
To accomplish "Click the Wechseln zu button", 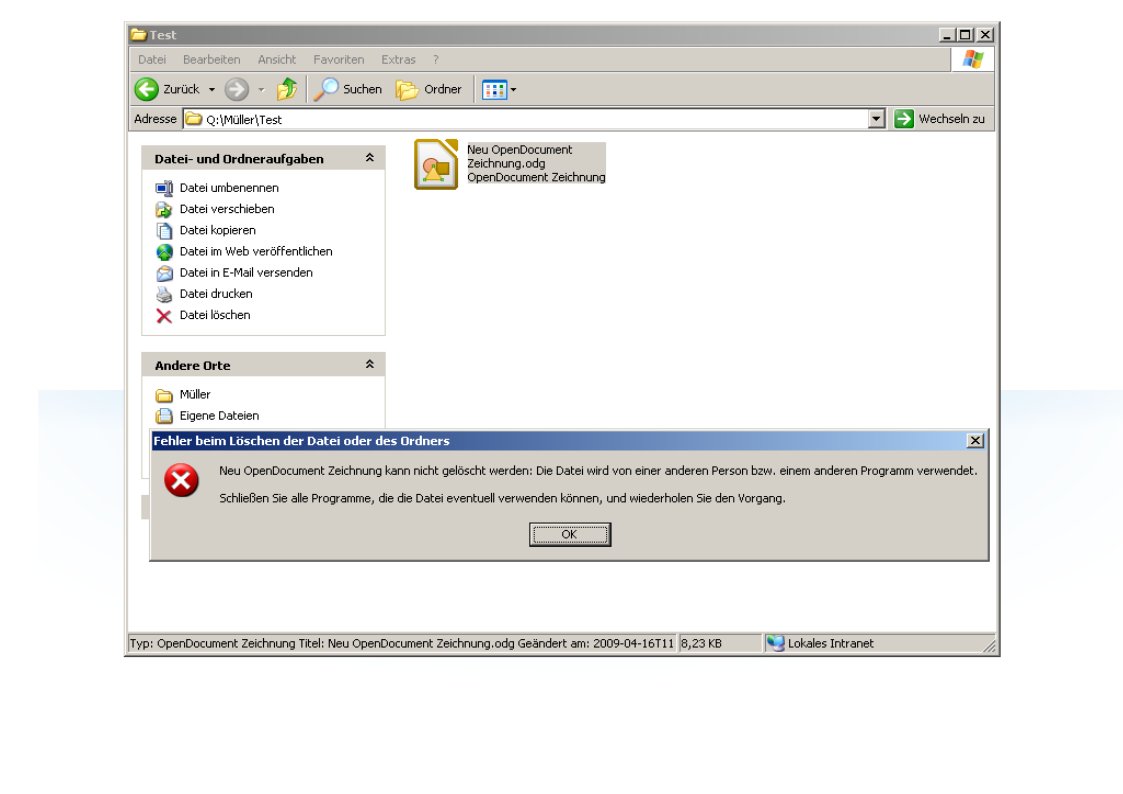I will (x=940, y=119).
